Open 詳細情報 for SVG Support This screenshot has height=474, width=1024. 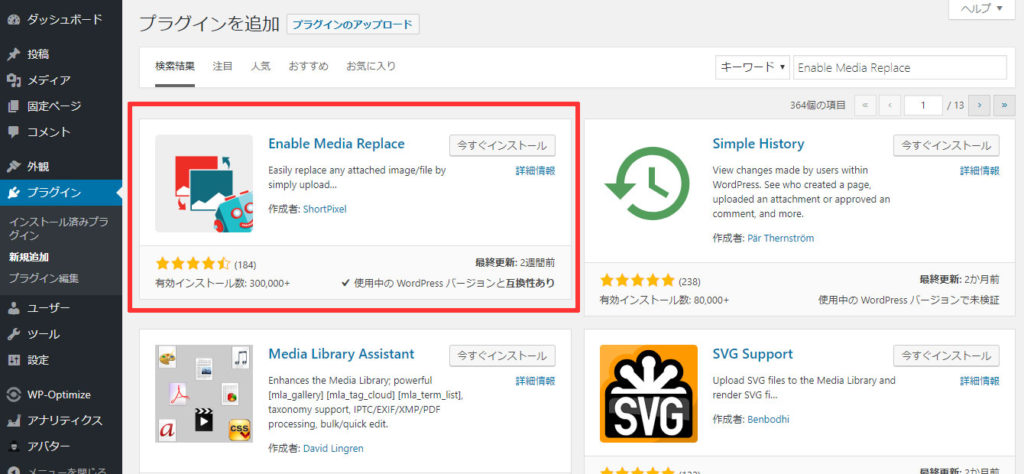pos(980,381)
